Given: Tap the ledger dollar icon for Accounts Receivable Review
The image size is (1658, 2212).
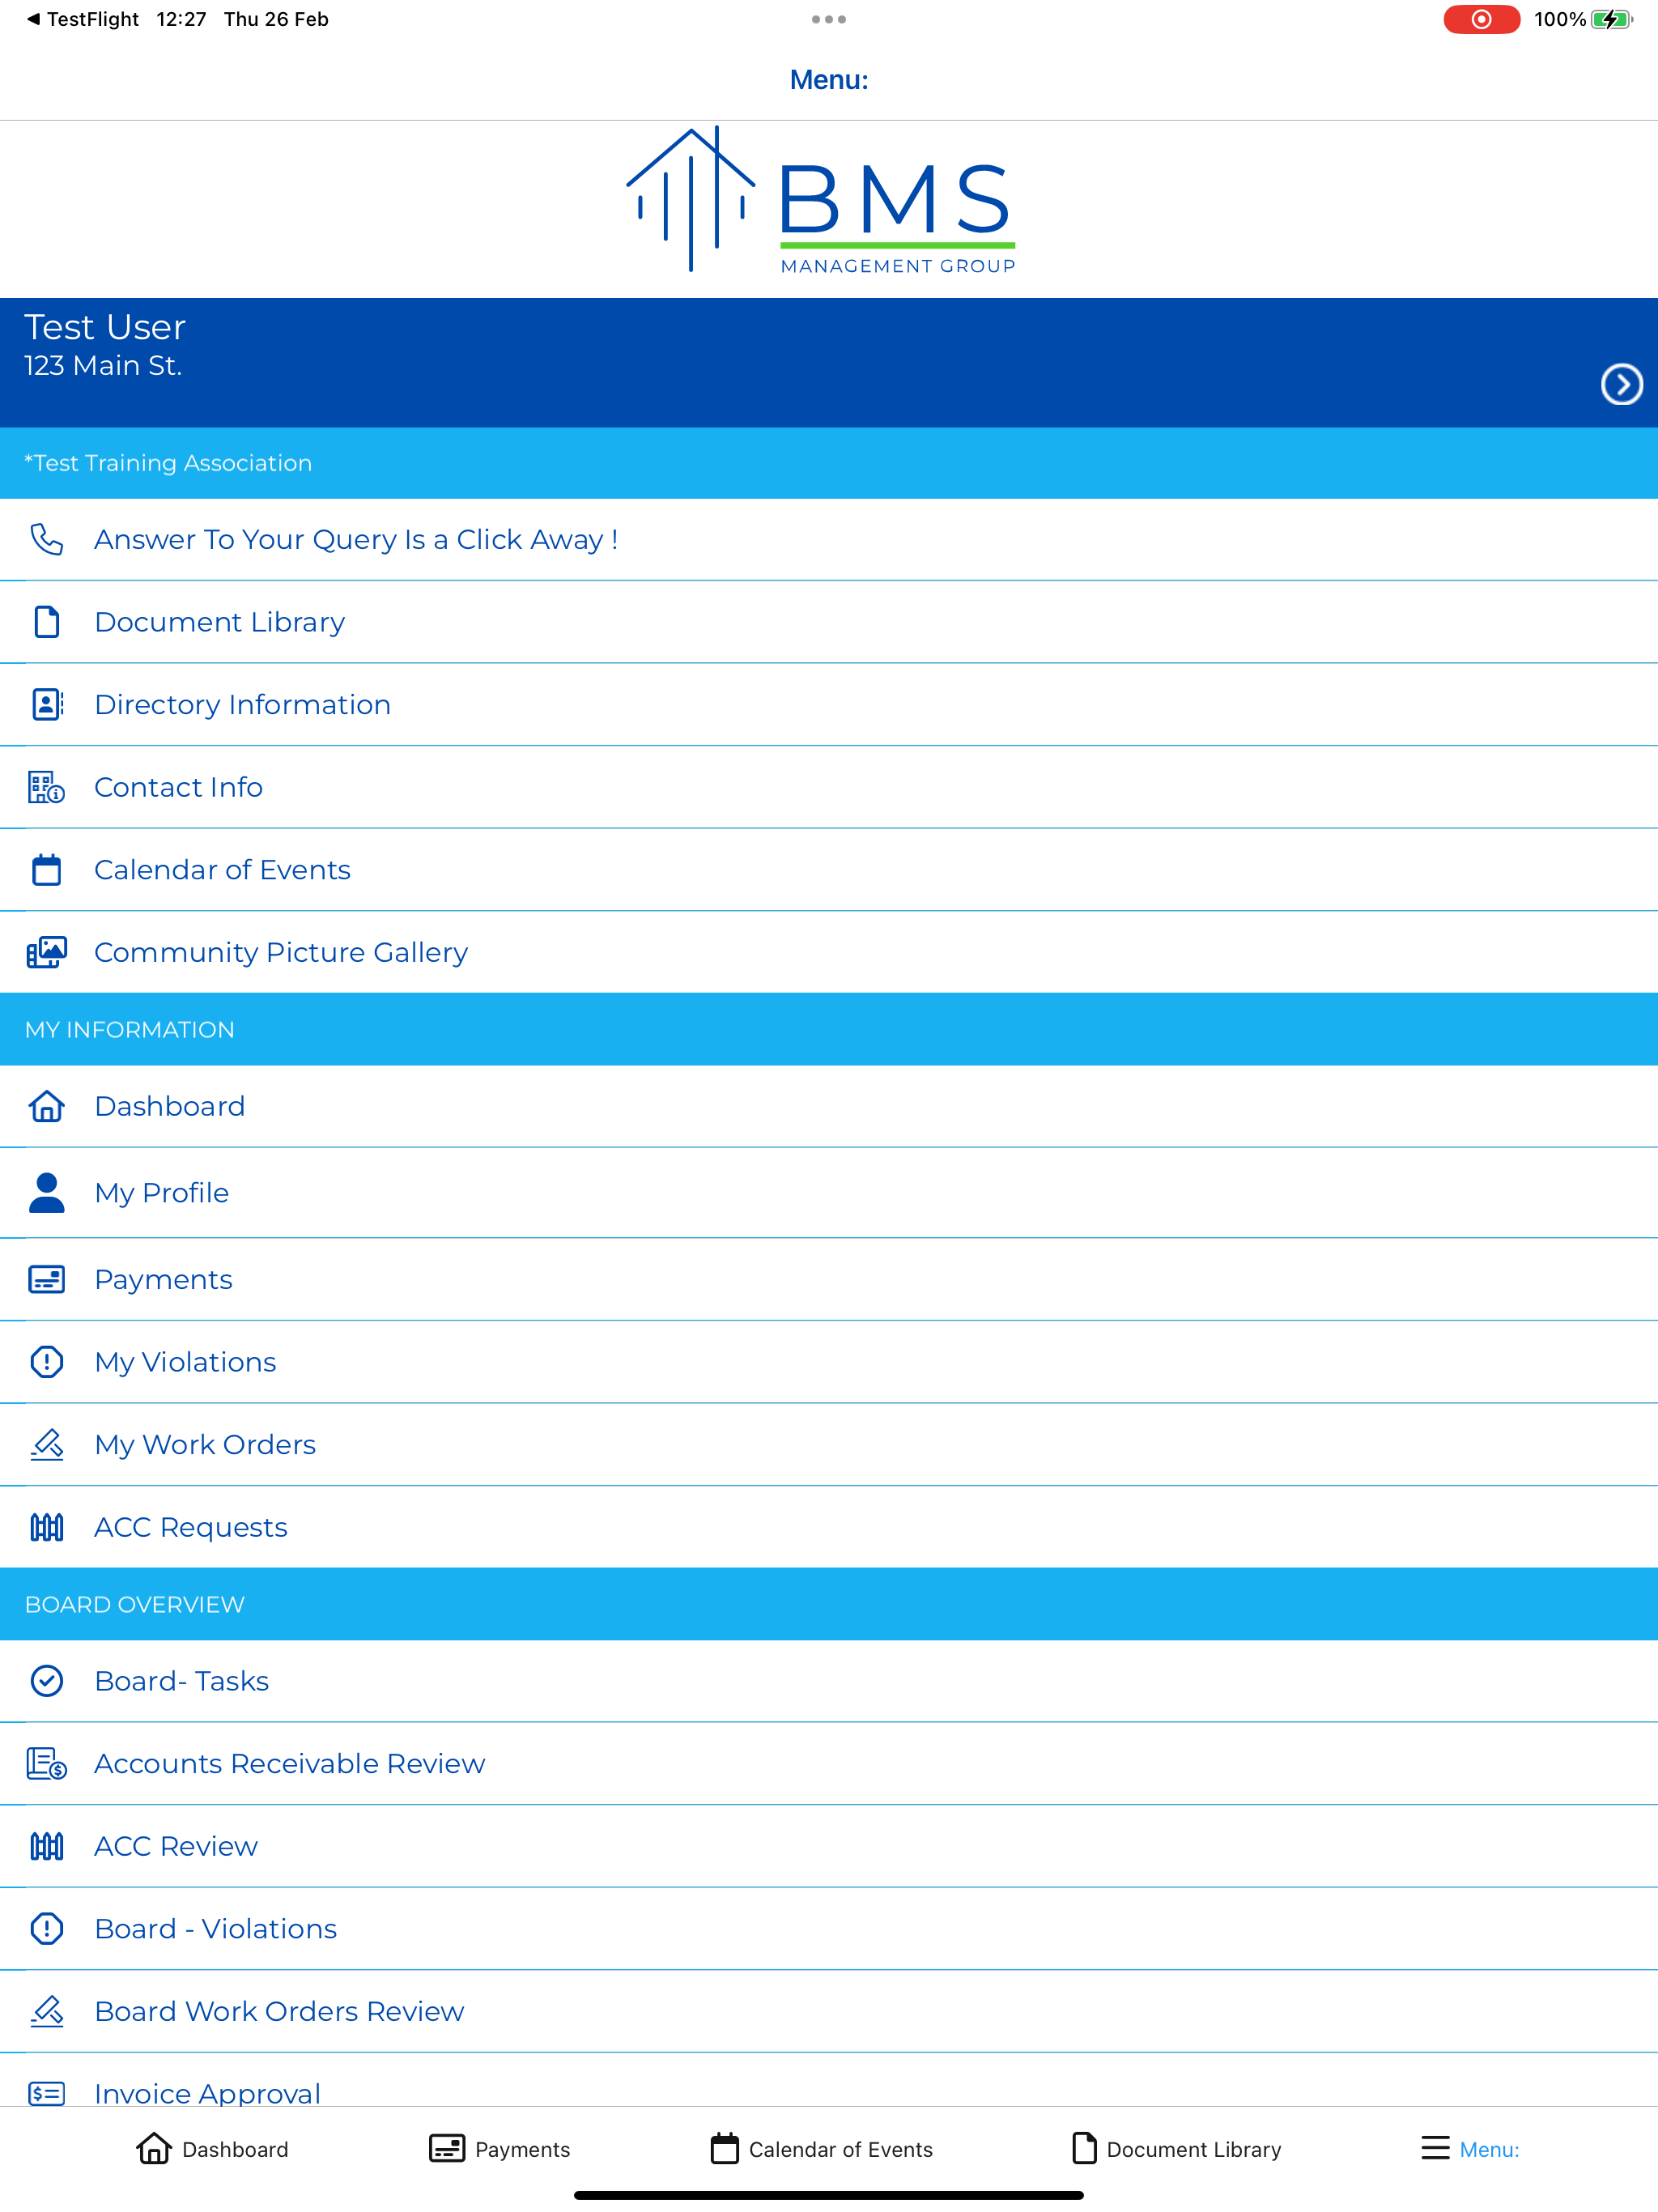Looking at the screenshot, I should coord(46,1763).
